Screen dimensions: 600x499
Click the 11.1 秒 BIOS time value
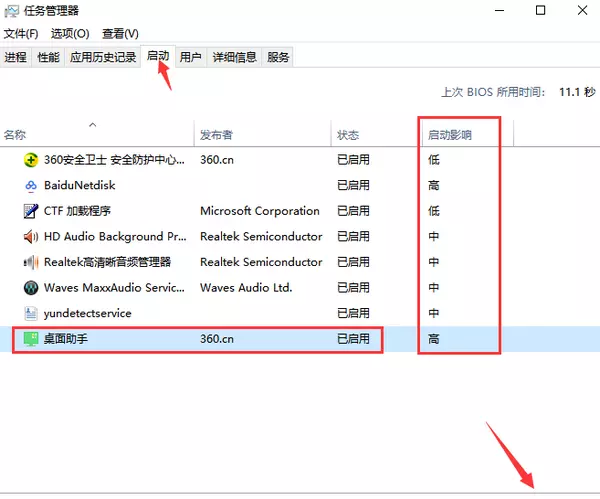(577, 92)
